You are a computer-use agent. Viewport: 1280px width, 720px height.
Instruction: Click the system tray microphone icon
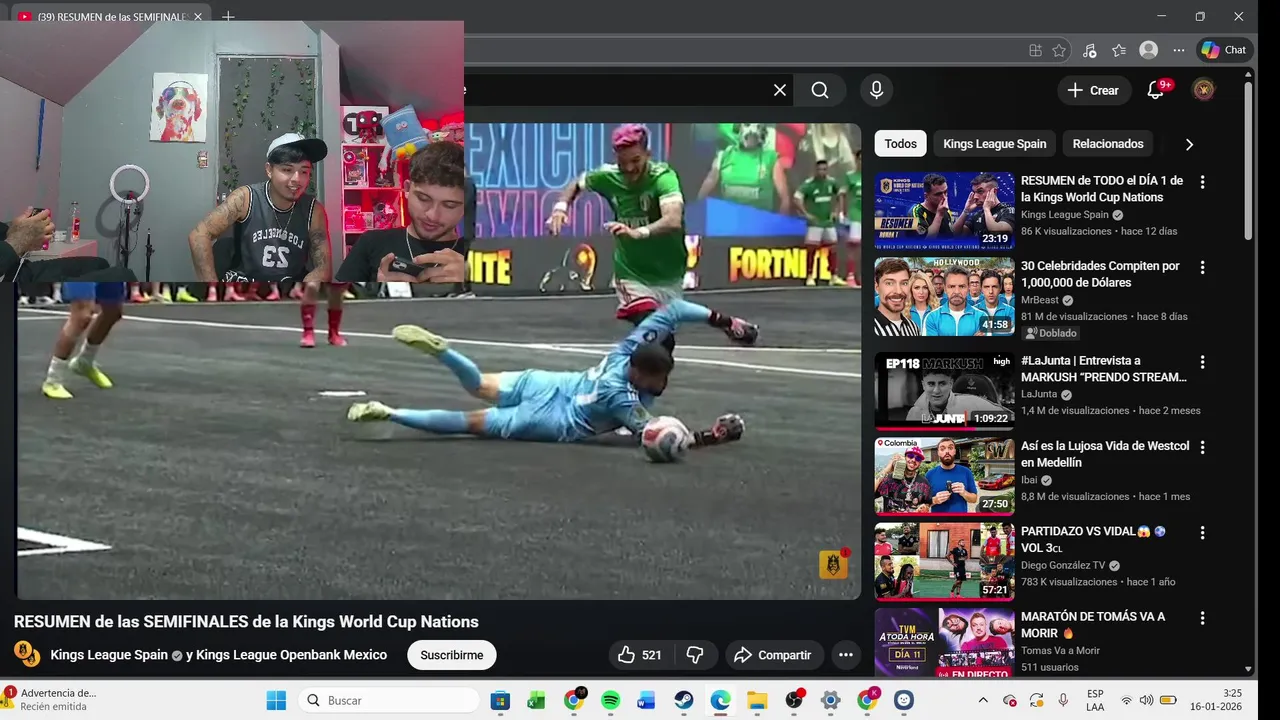tap(1063, 700)
